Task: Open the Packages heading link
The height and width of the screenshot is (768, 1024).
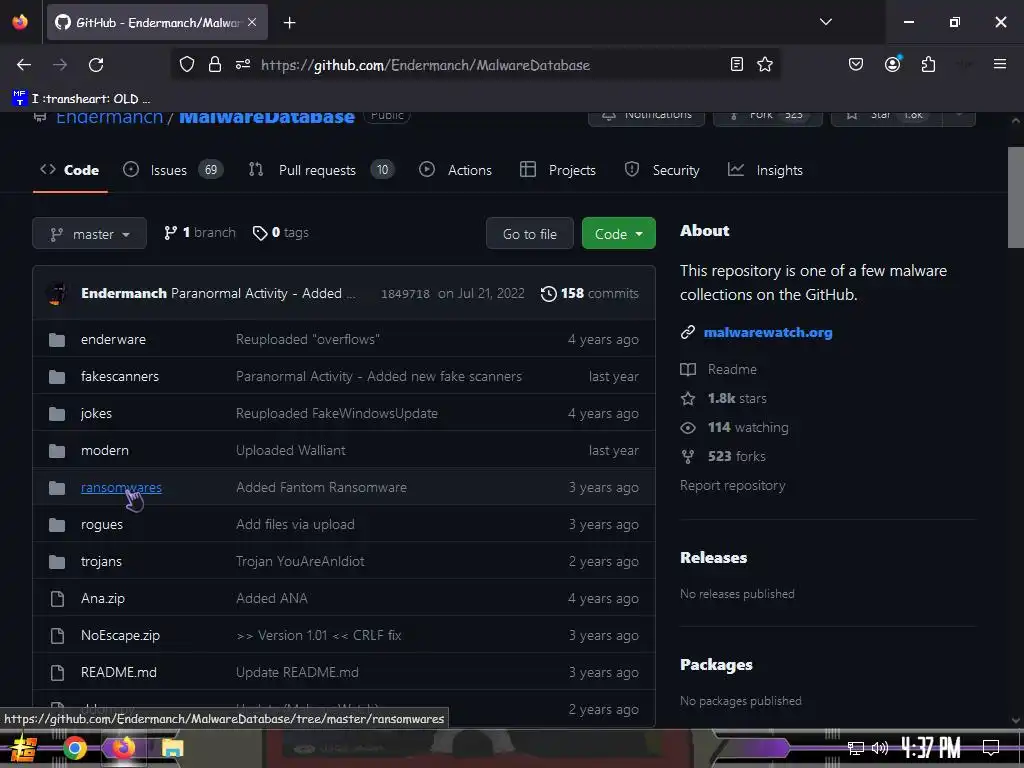Action: [716, 664]
